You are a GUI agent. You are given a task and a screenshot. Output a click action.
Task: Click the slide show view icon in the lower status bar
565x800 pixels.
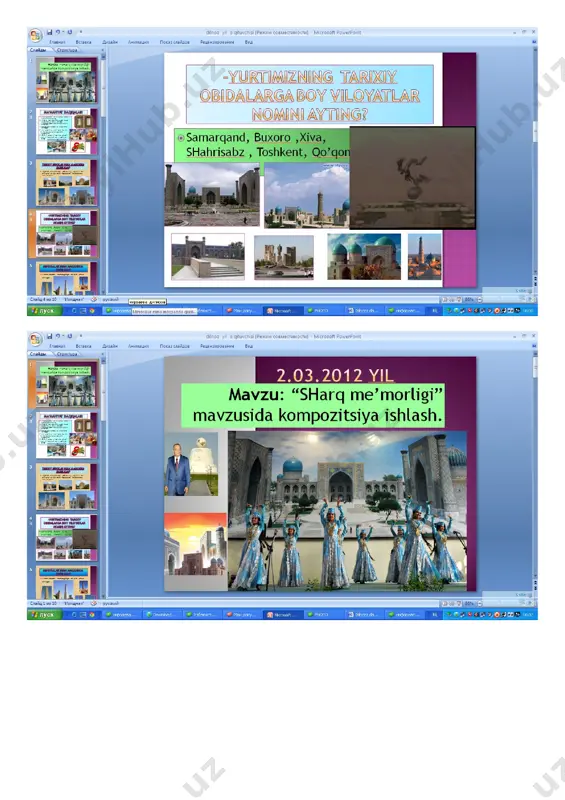tap(459, 604)
